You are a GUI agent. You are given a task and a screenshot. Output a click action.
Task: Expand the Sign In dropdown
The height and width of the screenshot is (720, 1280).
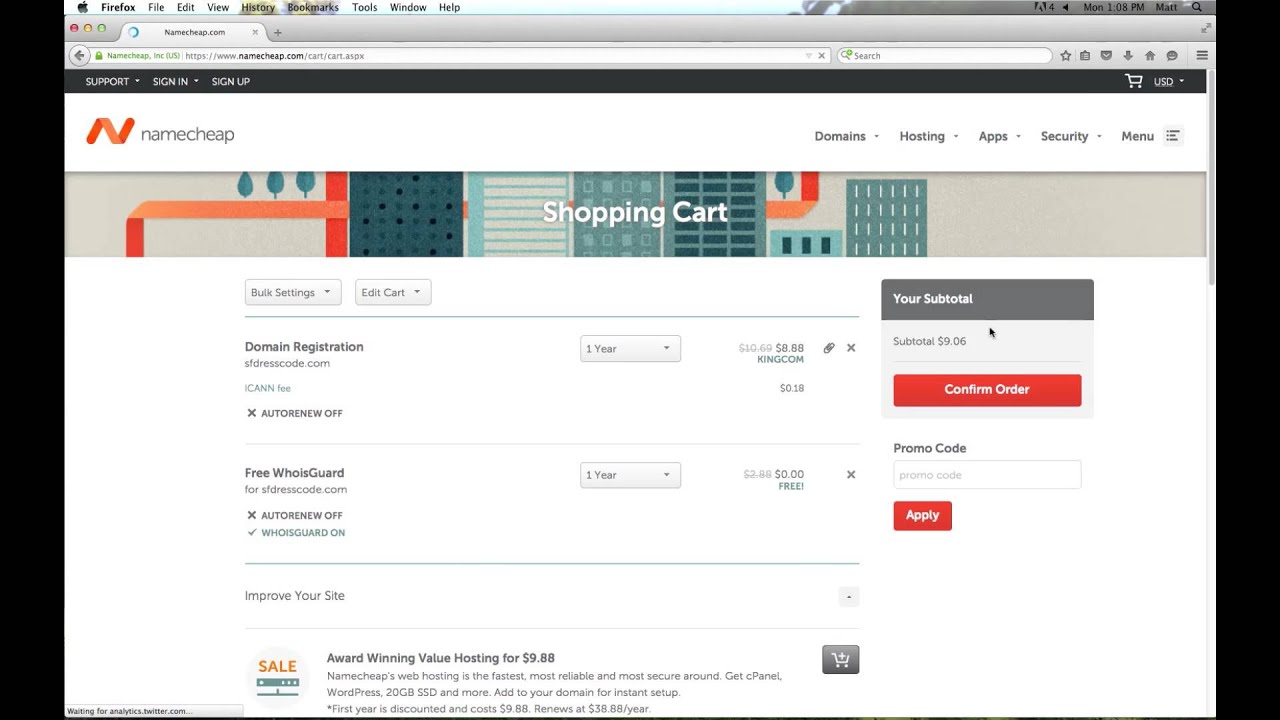175,82
